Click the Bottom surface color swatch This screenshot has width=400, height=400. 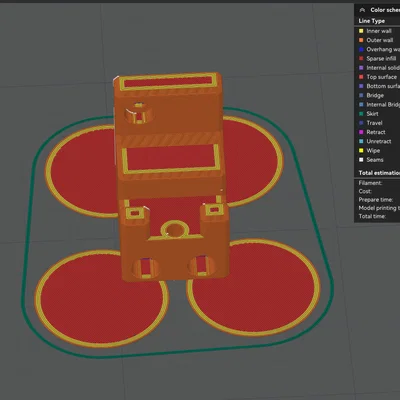361,86
